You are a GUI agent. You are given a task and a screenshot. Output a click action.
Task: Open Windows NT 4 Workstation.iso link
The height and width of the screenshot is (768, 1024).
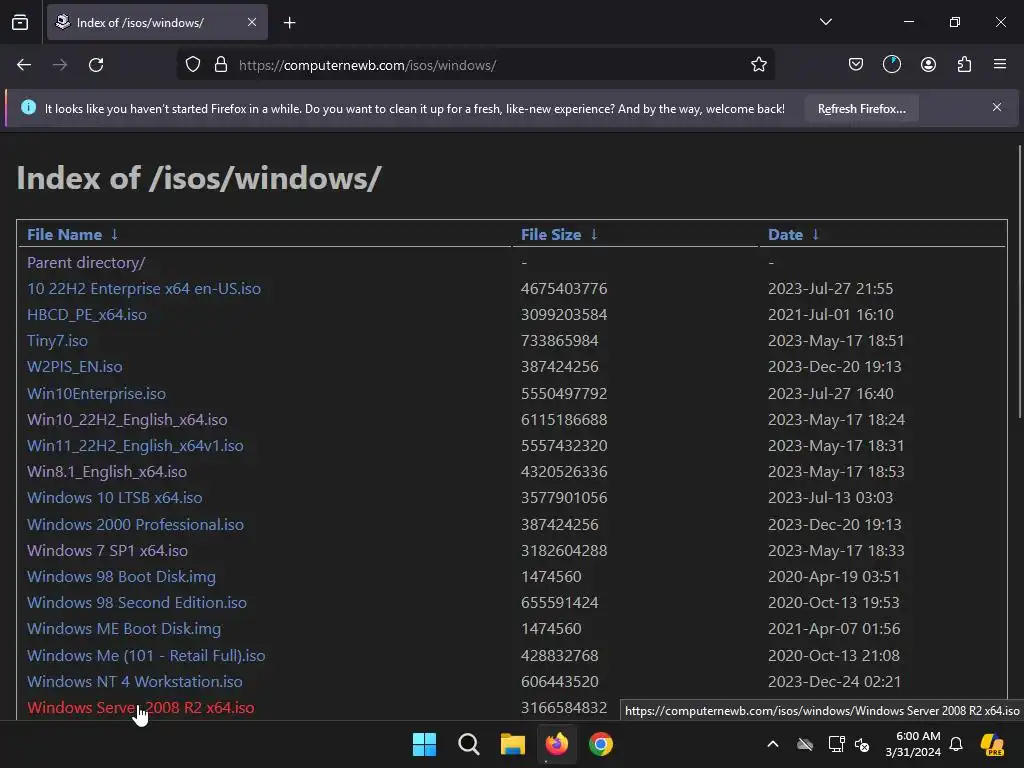[x=135, y=682]
